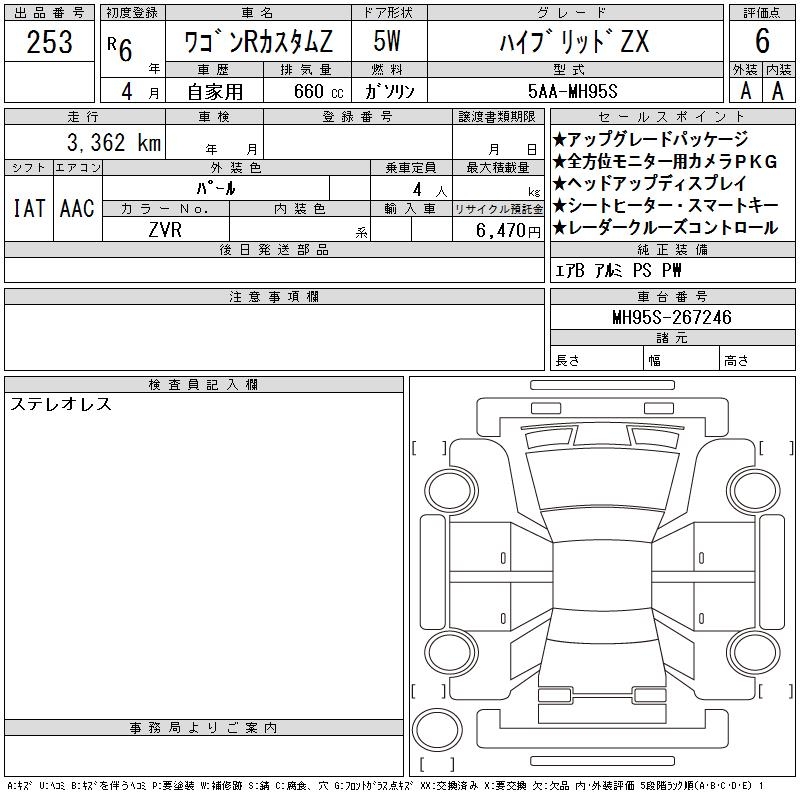Viewport: 800px width, 800px height.
Task: Select the grade ハイブリッドZX
Action: pyautogui.click(x=574, y=41)
